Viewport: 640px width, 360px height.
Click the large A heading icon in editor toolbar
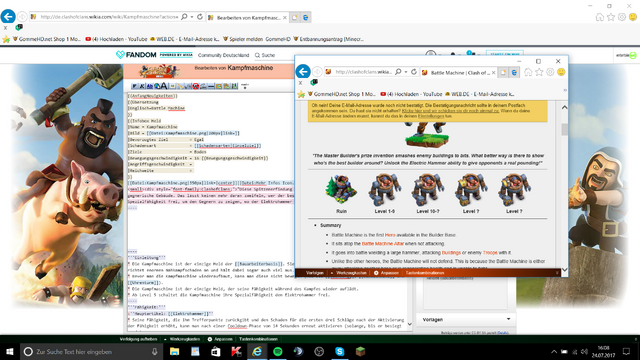(164, 86)
